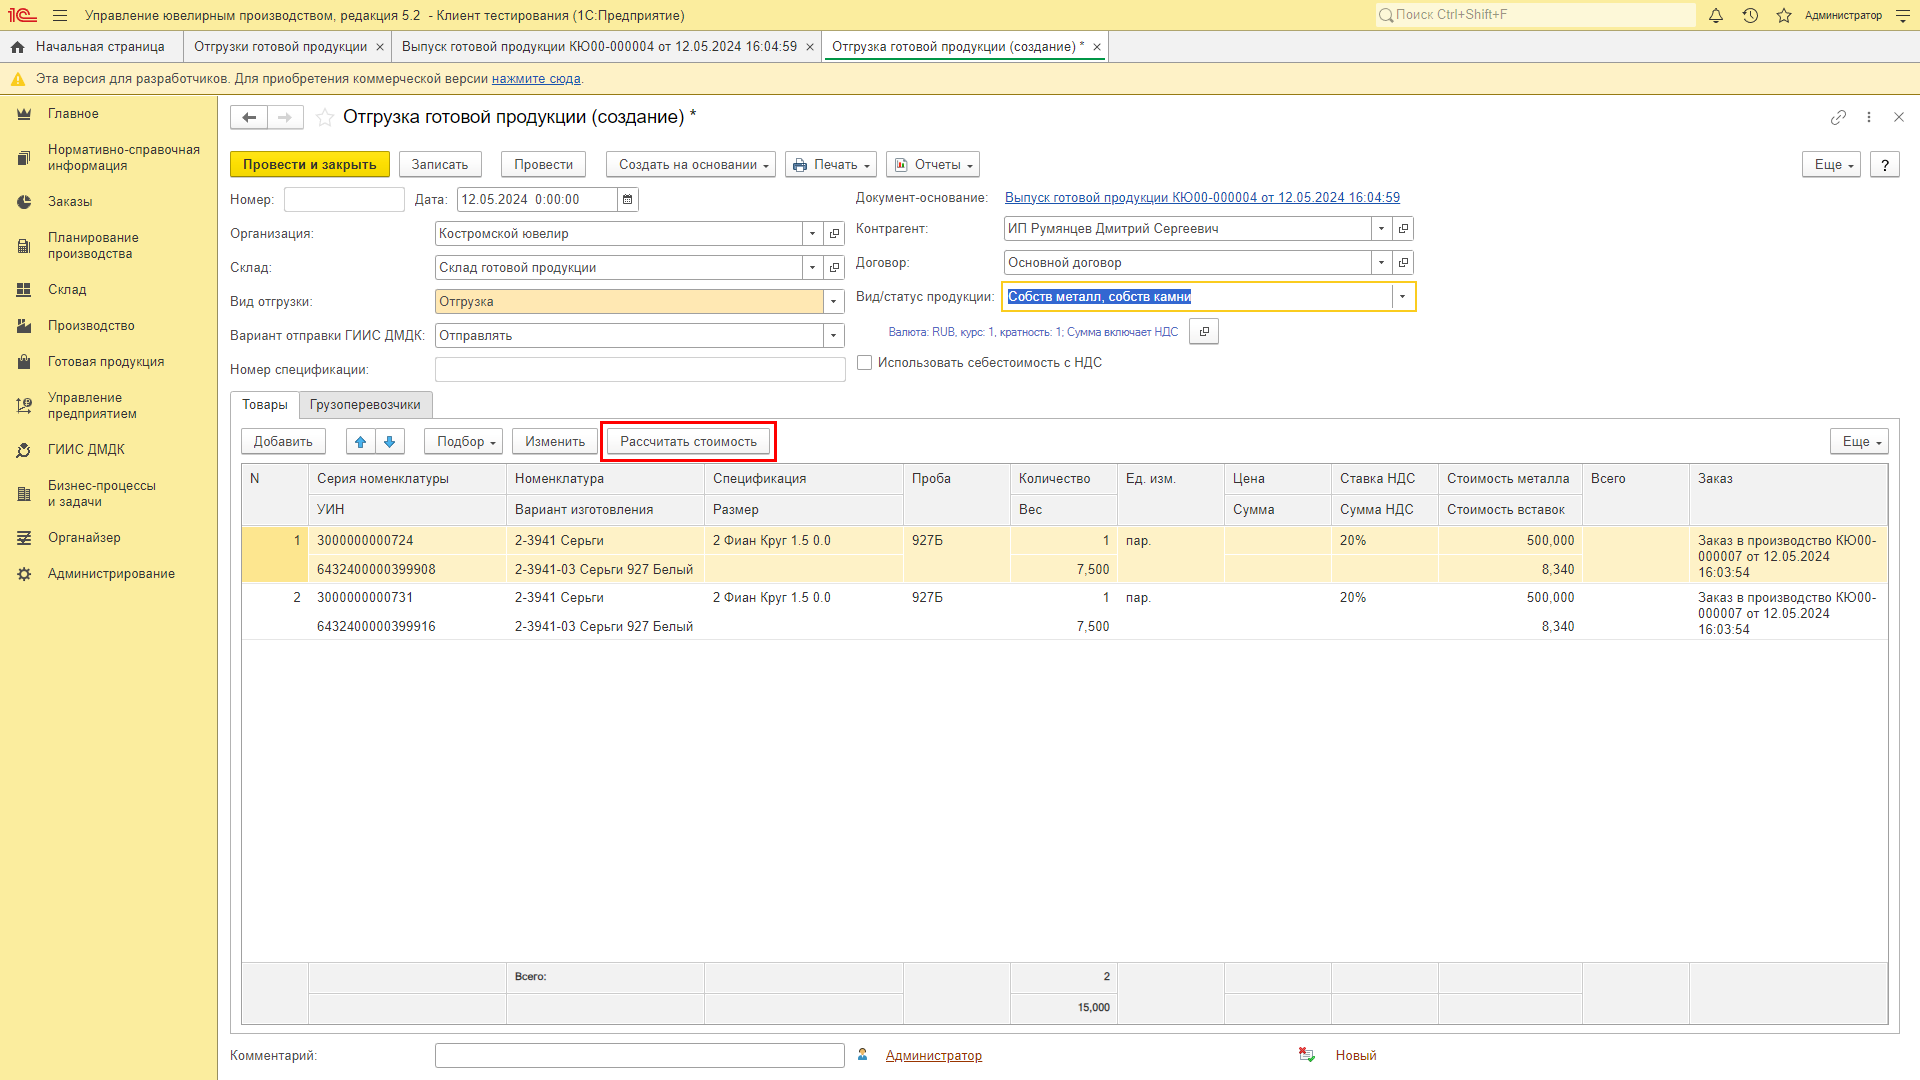Click Провести и закрыть button
This screenshot has width=1920, height=1080.
tap(310, 164)
